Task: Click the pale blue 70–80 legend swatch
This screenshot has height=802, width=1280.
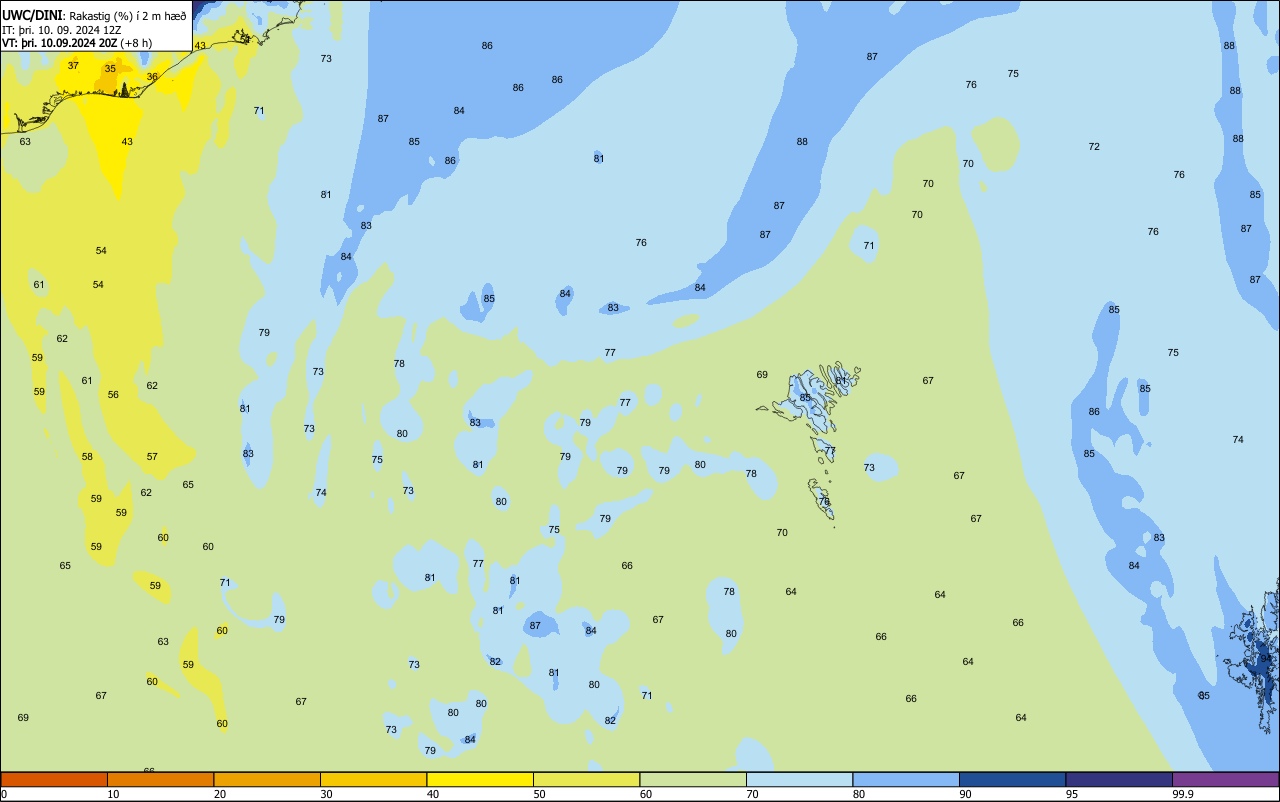Action: click(799, 779)
